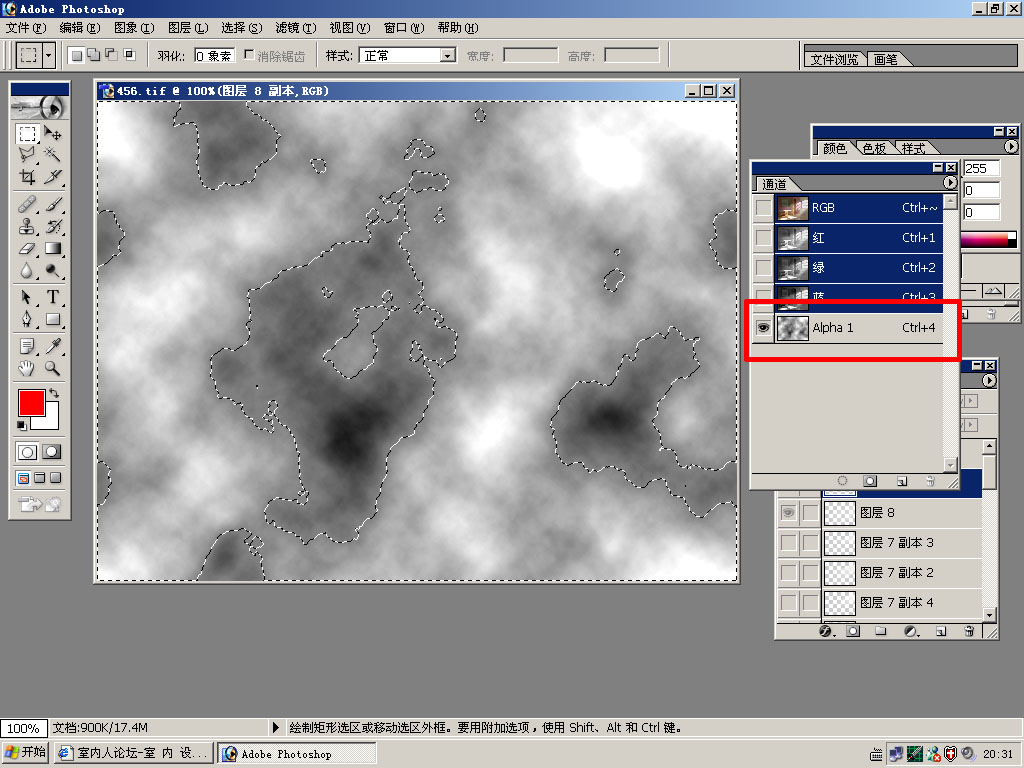Select the Rectangular Marquee tool in toolbox
The height and width of the screenshot is (768, 1024).
pyautogui.click(x=27, y=134)
